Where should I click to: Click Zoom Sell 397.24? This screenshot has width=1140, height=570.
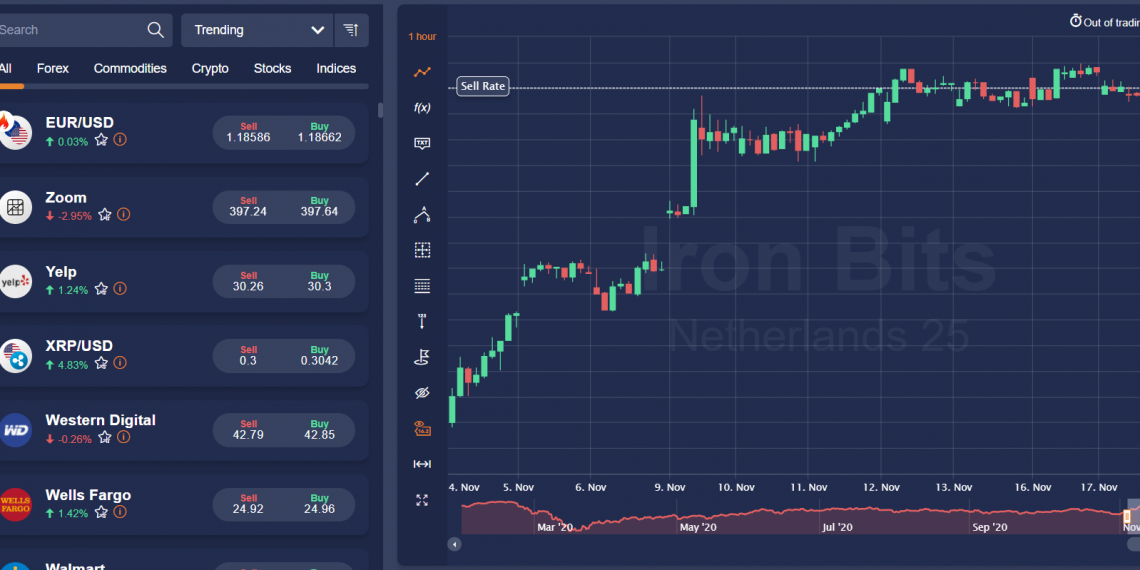click(x=248, y=207)
